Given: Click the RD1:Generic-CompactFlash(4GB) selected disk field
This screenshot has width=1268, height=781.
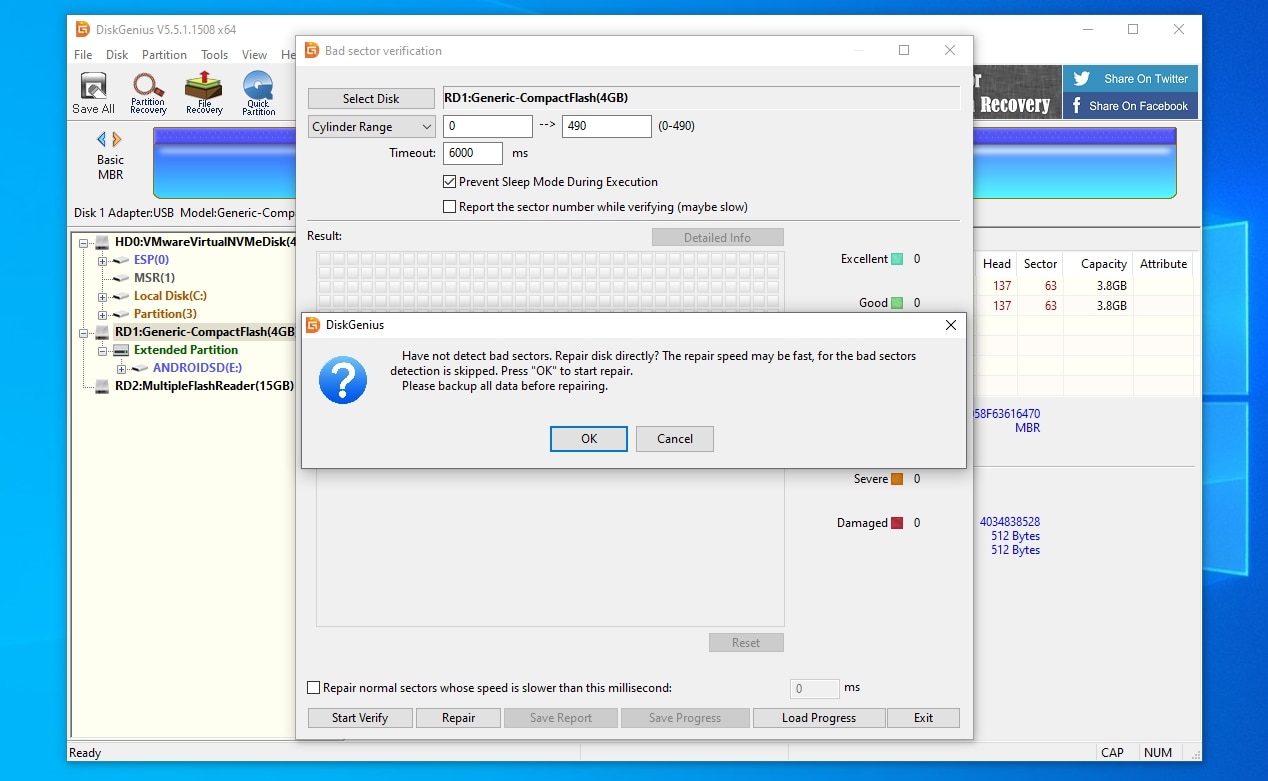Looking at the screenshot, I should 701,98.
